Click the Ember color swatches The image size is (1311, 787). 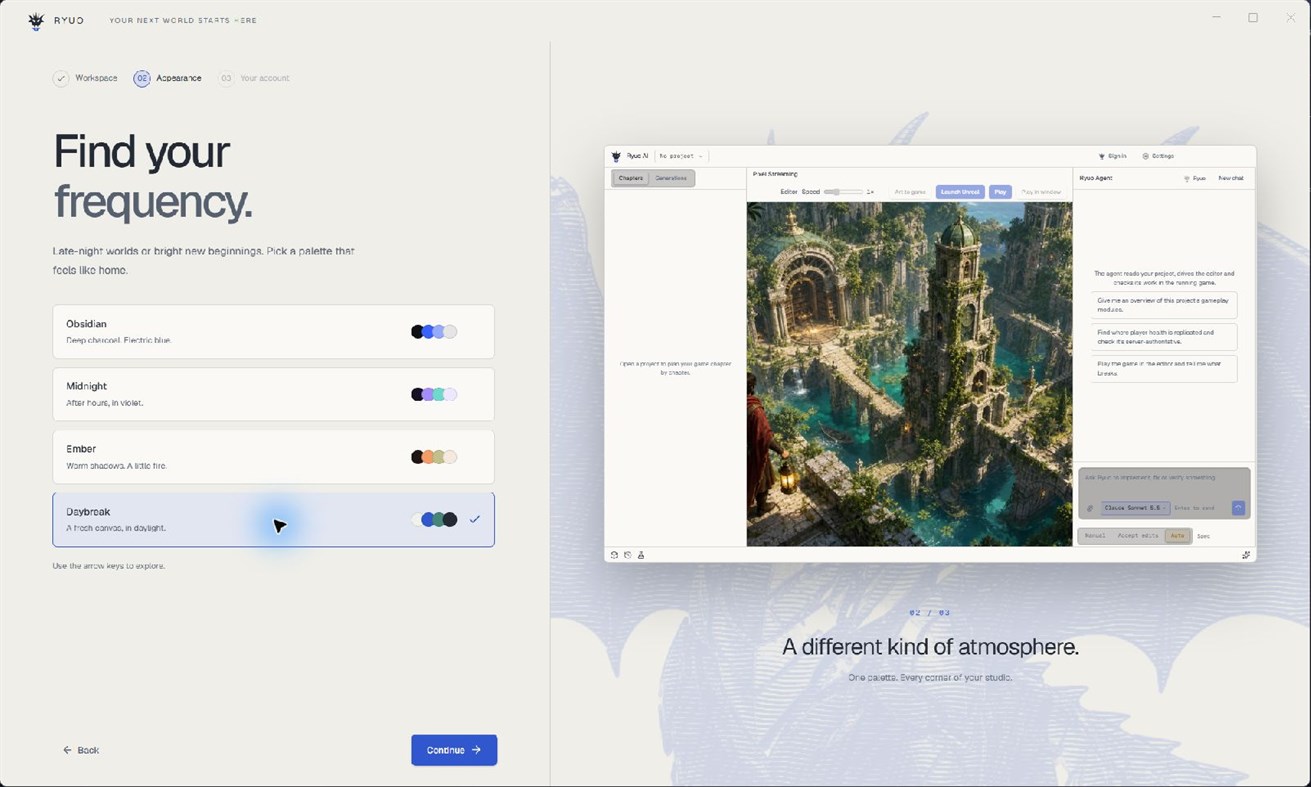click(x=434, y=457)
